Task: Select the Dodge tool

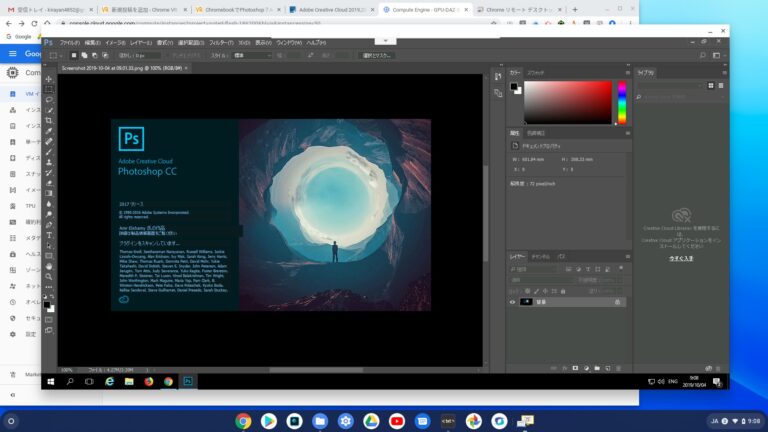Action: click(x=48, y=215)
